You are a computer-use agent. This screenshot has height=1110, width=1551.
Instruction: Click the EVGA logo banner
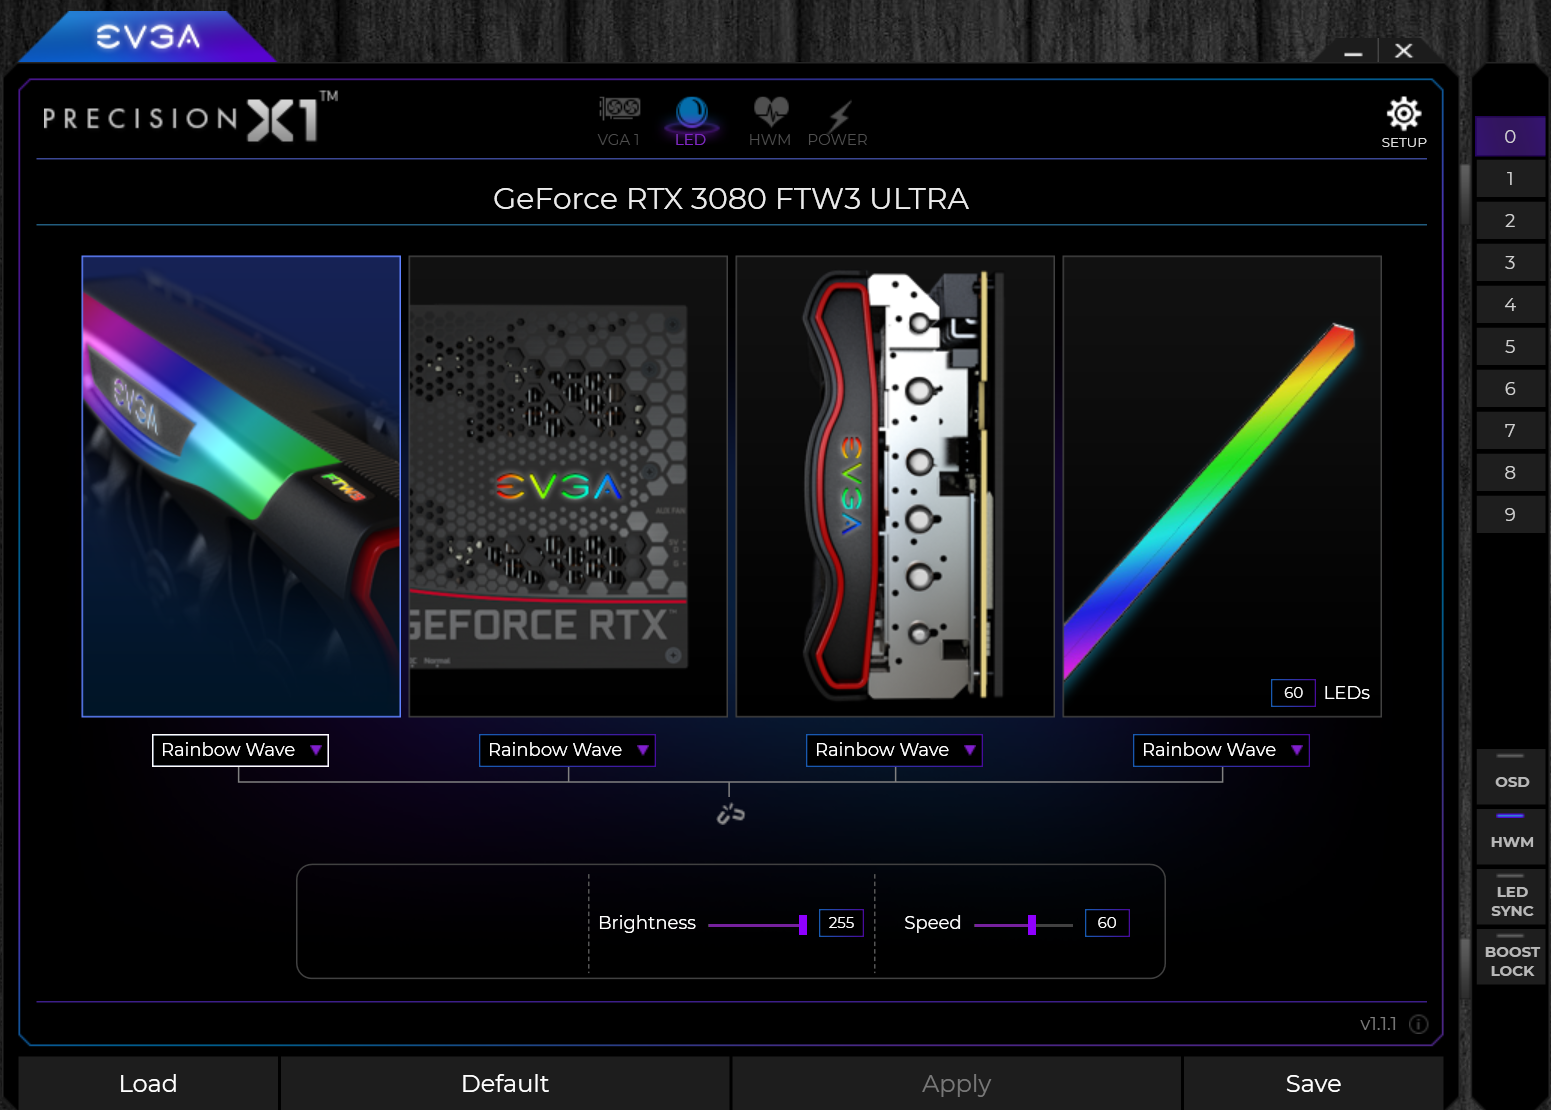click(148, 37)
